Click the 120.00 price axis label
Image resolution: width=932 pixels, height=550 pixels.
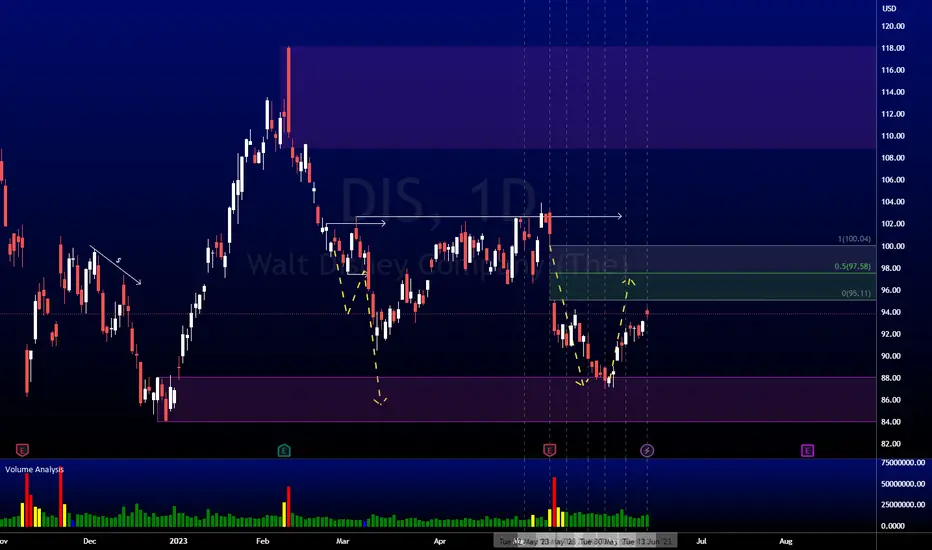click(893, 26)
